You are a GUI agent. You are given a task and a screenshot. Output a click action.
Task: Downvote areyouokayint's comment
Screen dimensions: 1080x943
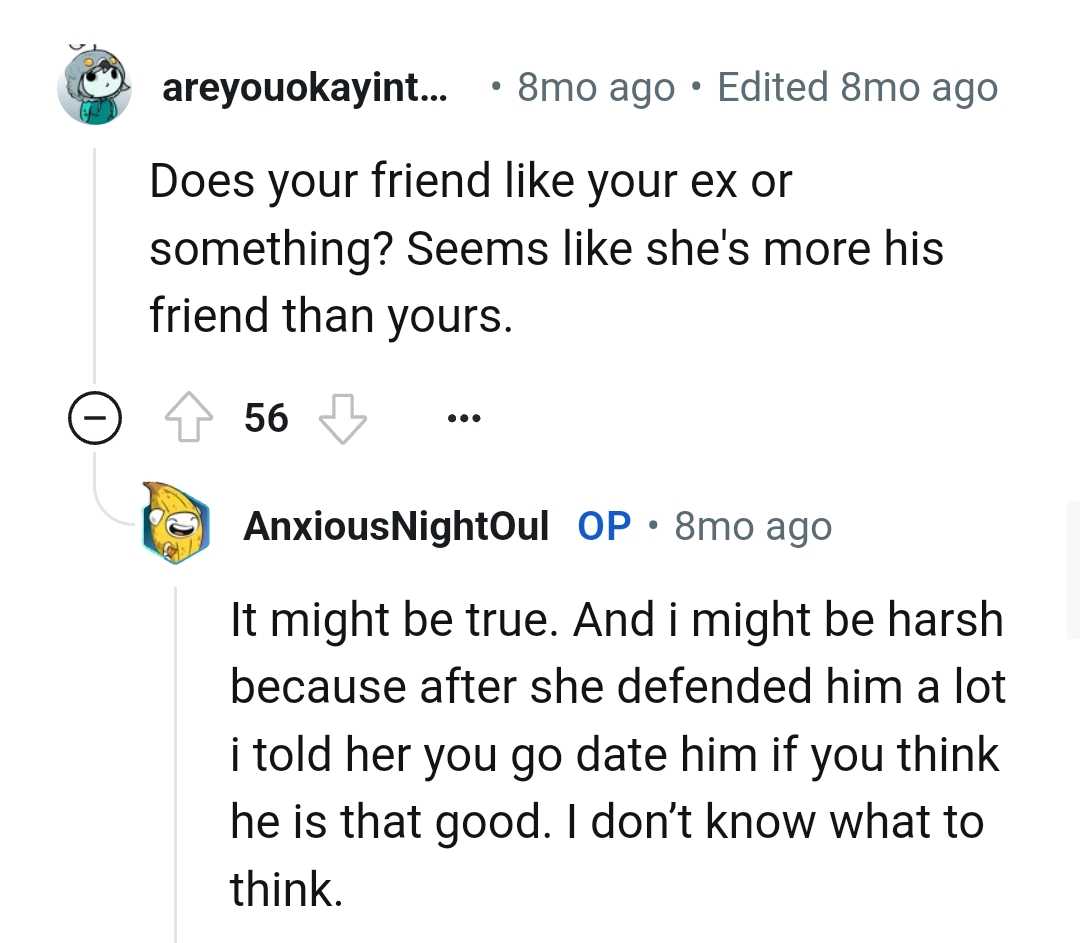pos(344,417)
